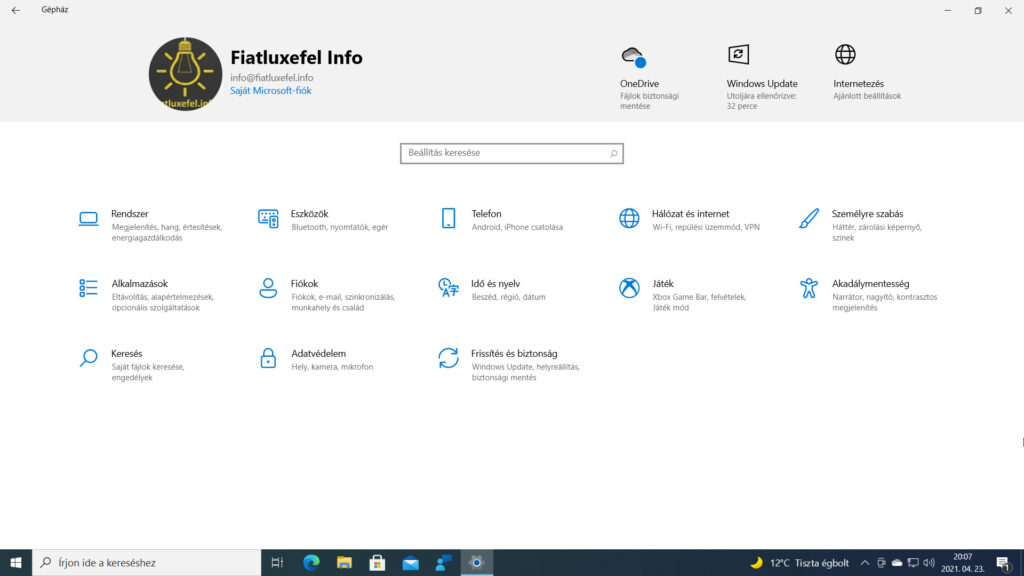Click the back arrow in title bar
The height and width of the screenshot is (576, 1024).
16,10
